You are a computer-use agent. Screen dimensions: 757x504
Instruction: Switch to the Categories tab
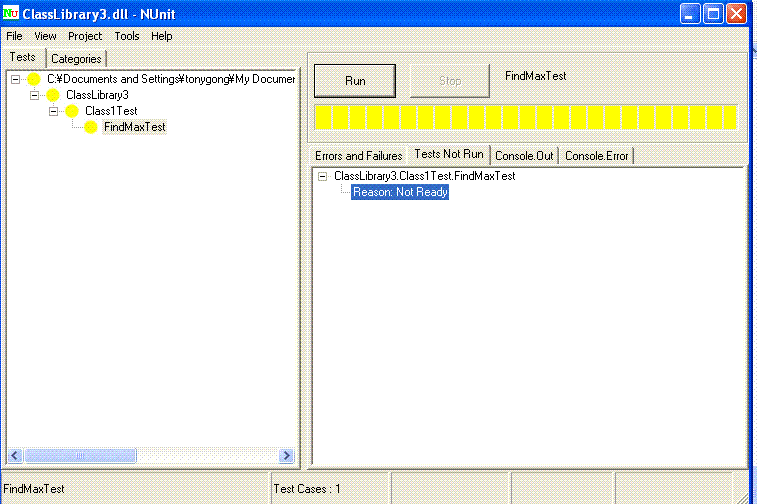click(76, 59)
